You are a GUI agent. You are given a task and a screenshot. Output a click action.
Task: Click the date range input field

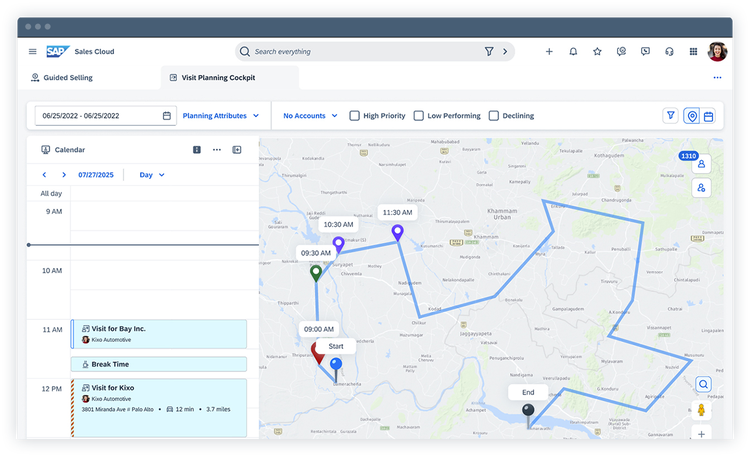106,116
